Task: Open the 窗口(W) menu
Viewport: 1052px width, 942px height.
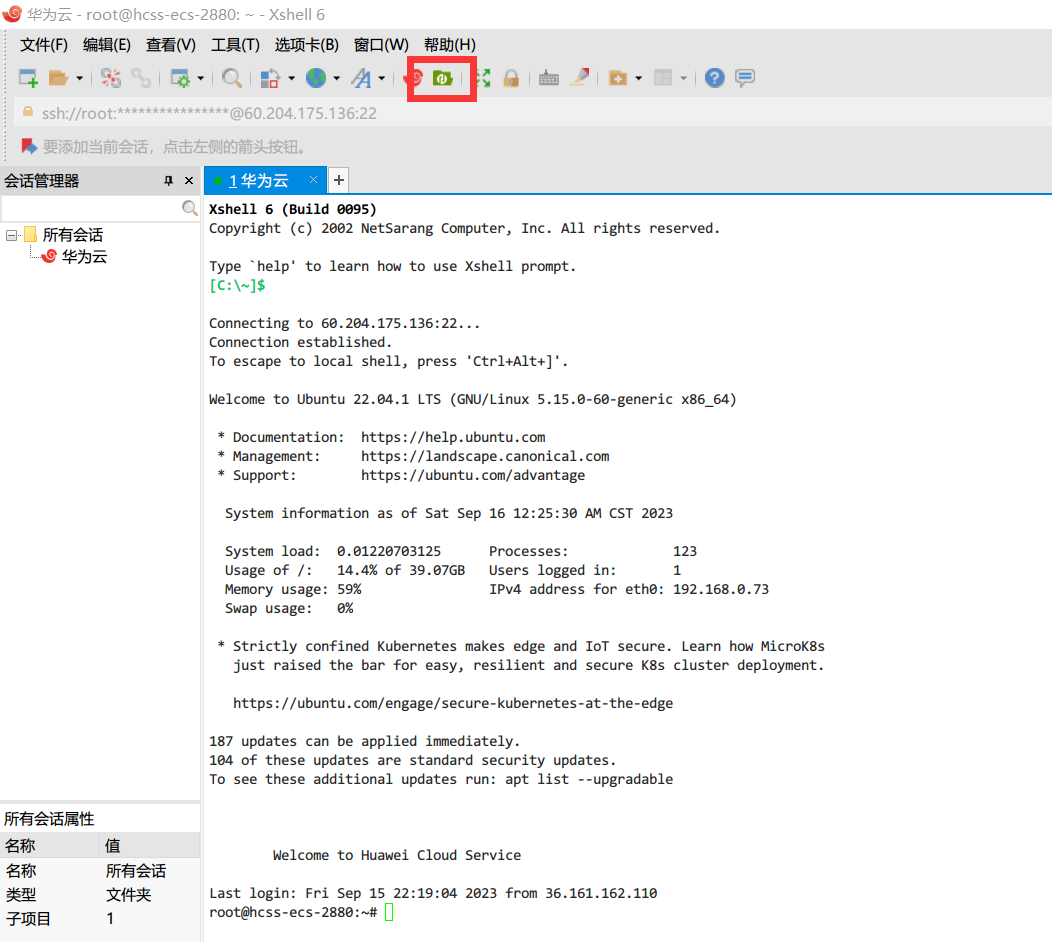Action: click(x=381, y=45)
